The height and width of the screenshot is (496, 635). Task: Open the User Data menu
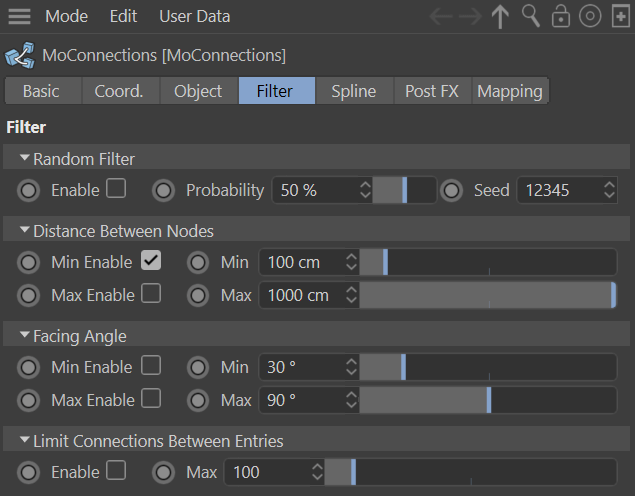point(194,17)
